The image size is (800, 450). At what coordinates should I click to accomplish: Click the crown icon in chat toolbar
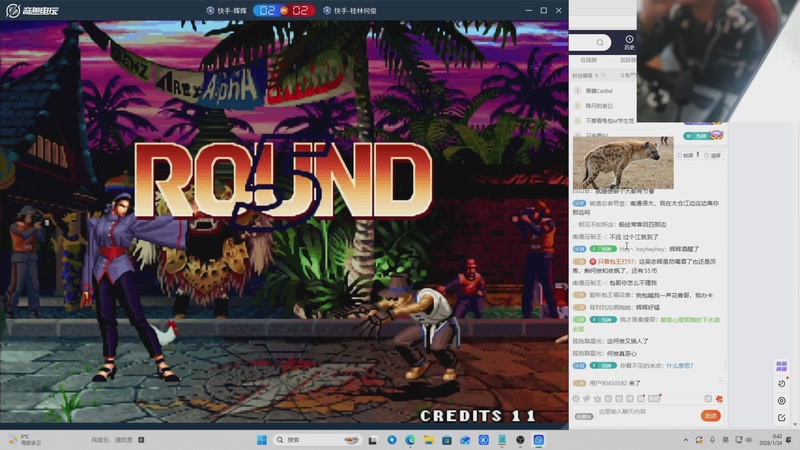(x=597, y=398)
